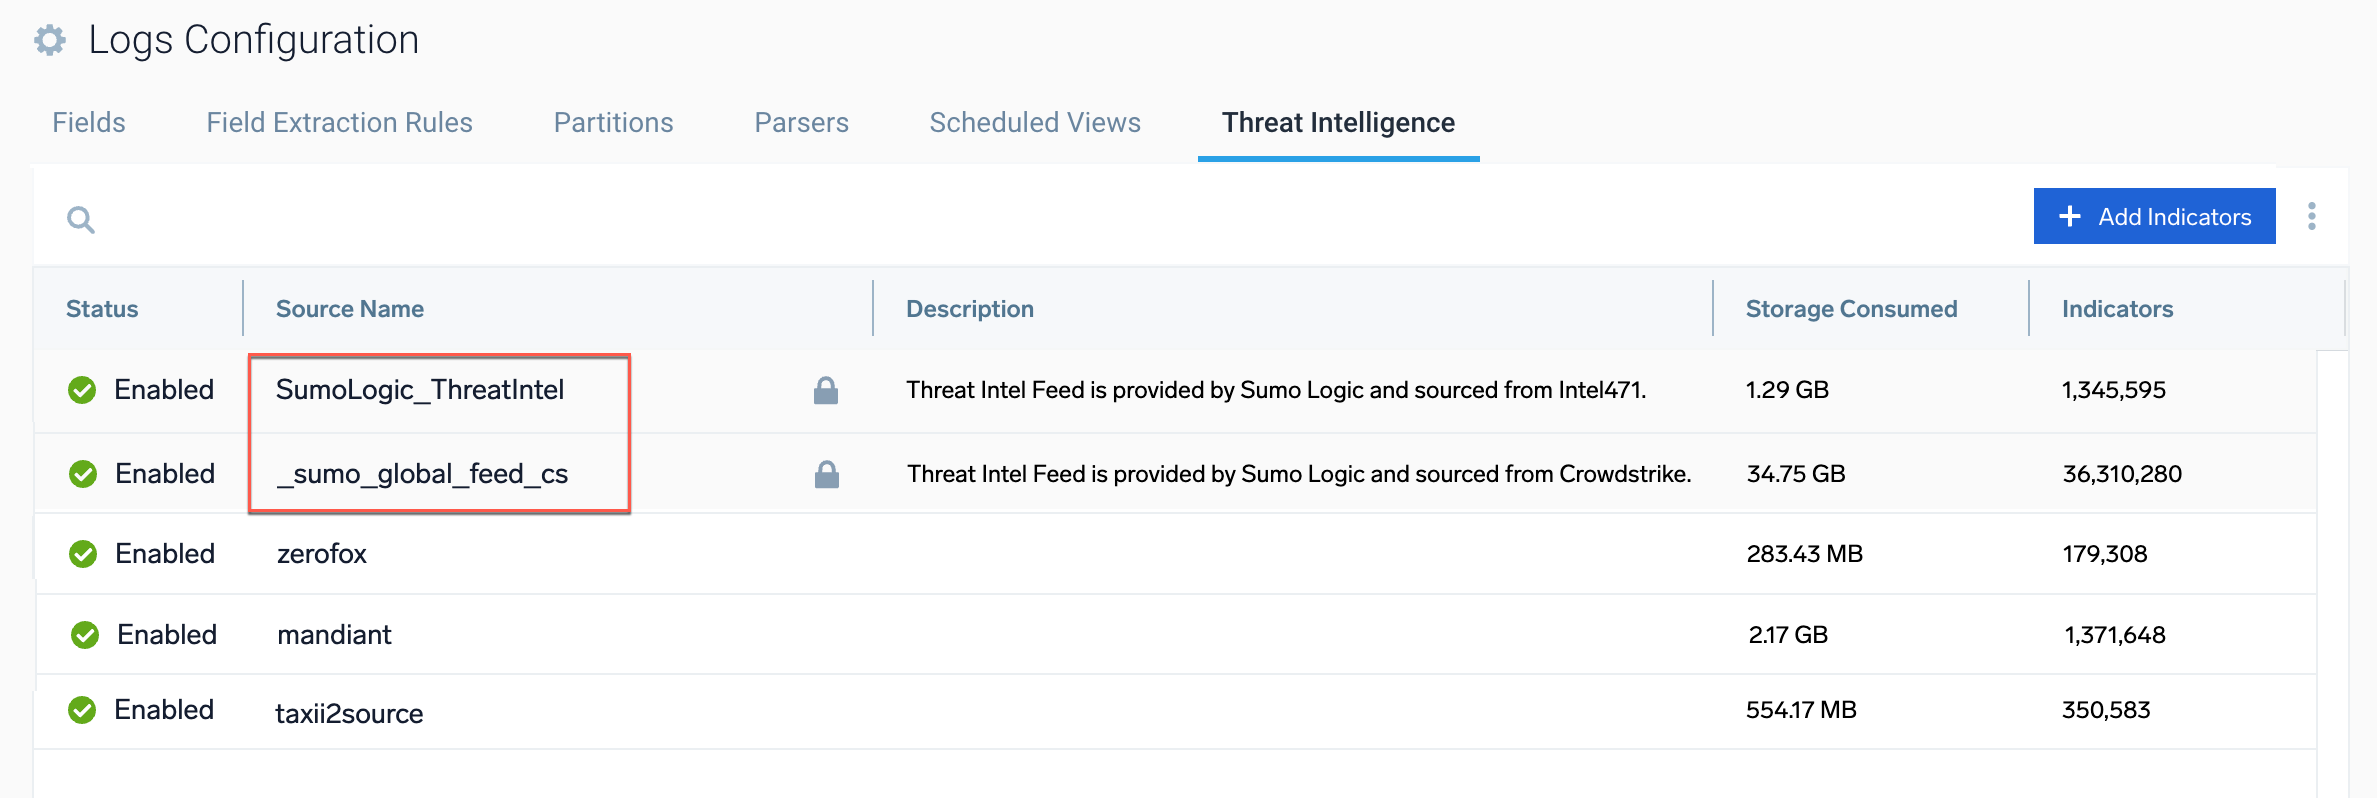Screen dimensions: 2377x798
Task: Click green check status icon for _sumo_global_feed_cs
Action: click(83, 474)
